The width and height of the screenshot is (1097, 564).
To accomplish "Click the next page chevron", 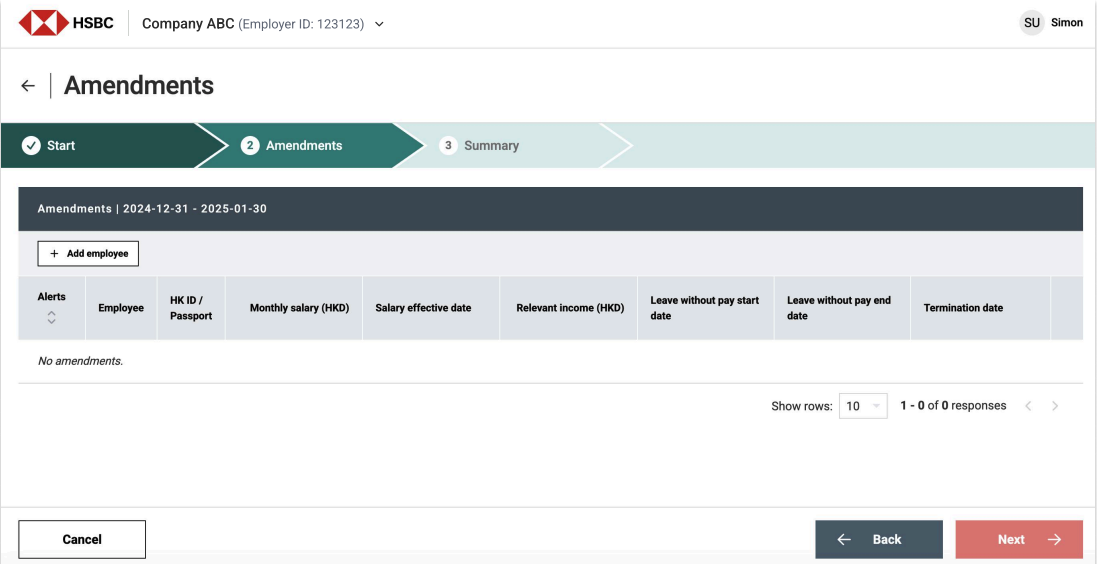I will (1055, 406).
